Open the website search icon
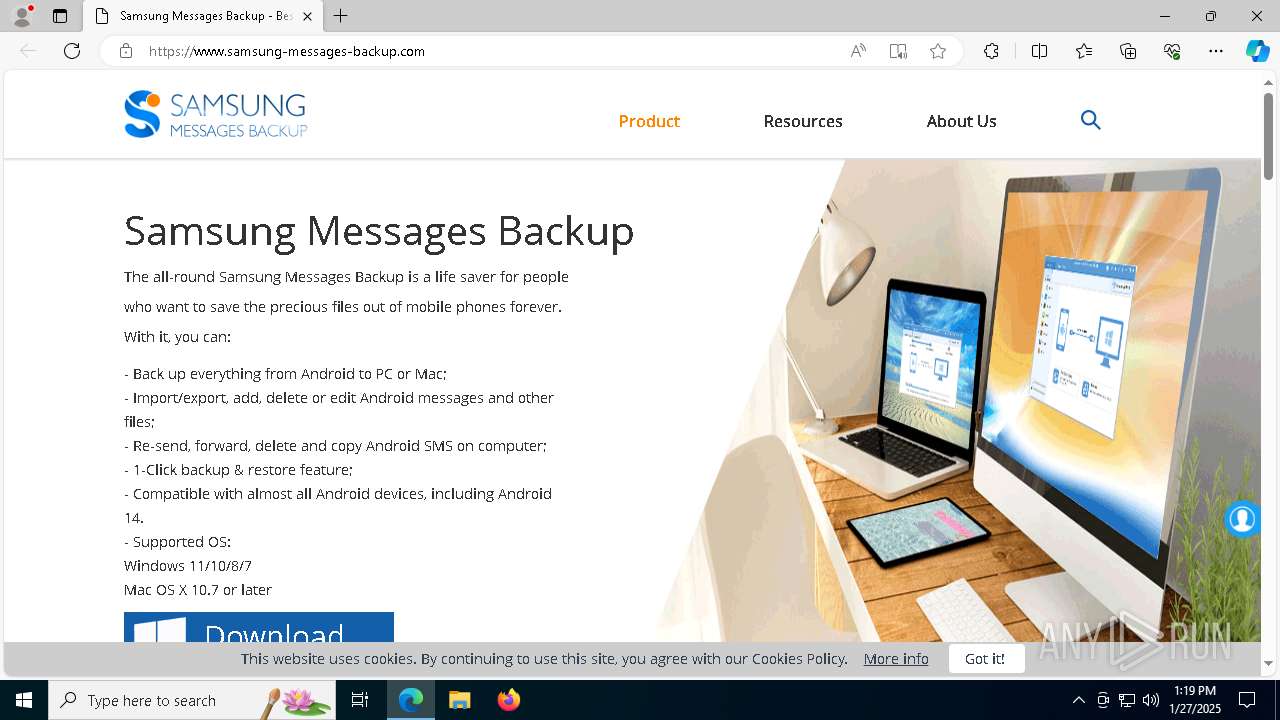The width and height of the screenshot is (1280, 720). 1090,120
